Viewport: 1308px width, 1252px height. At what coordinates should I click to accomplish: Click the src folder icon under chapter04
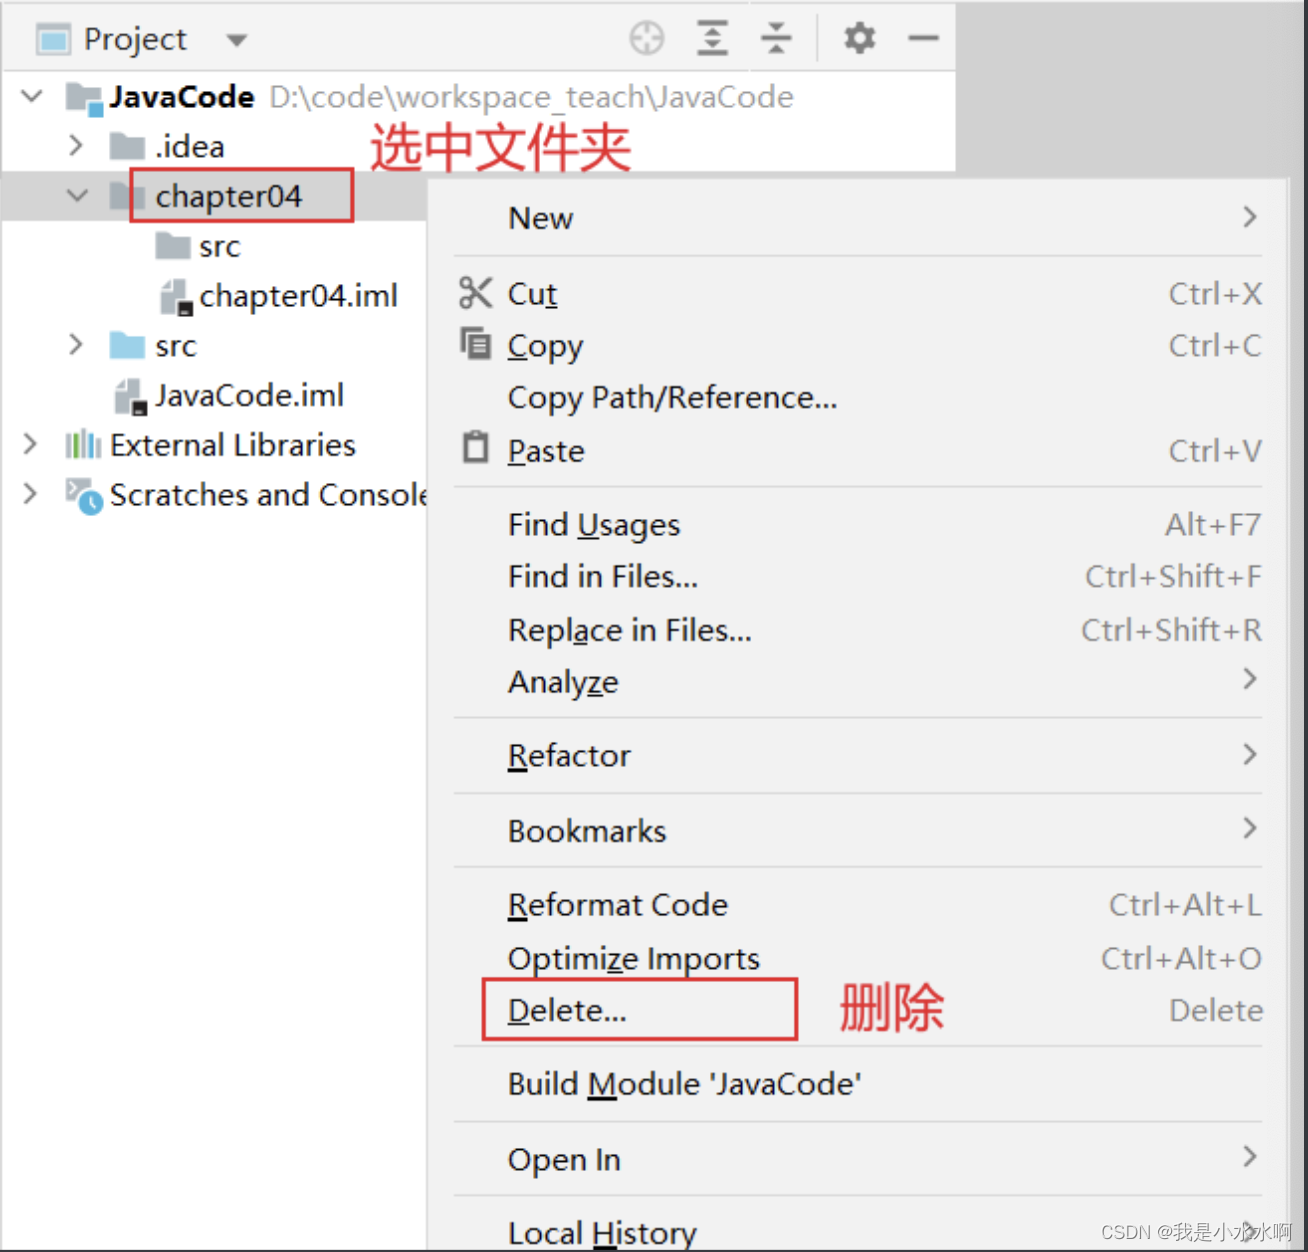pyautogui.click(x=173, y=246)
